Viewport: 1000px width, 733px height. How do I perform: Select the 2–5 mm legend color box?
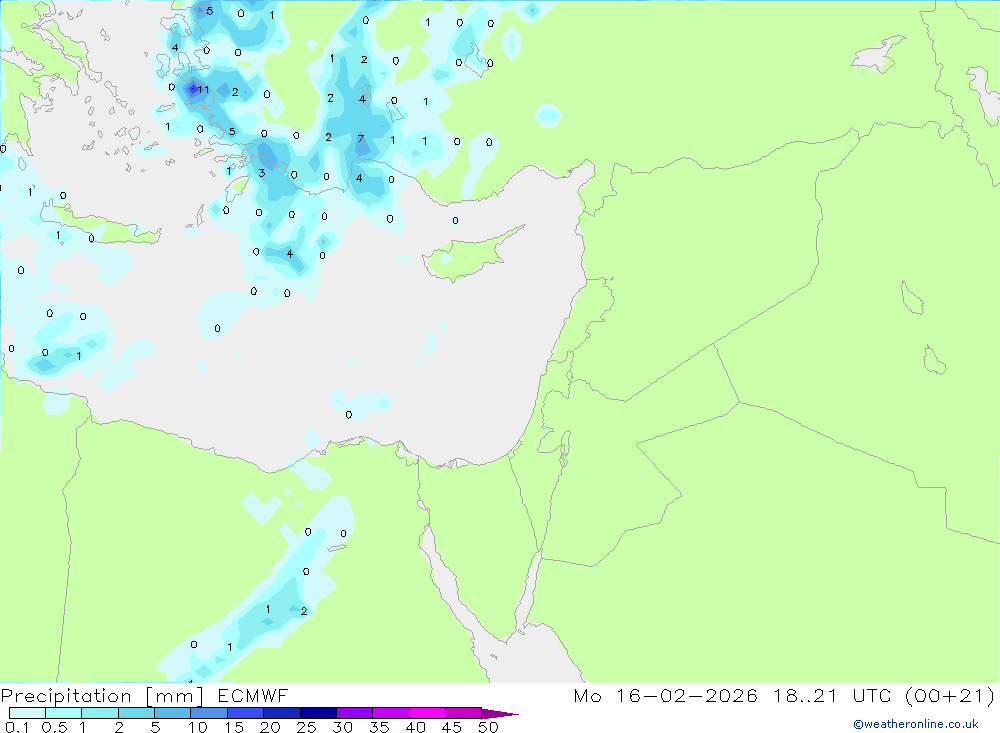(x=136, y=713)
